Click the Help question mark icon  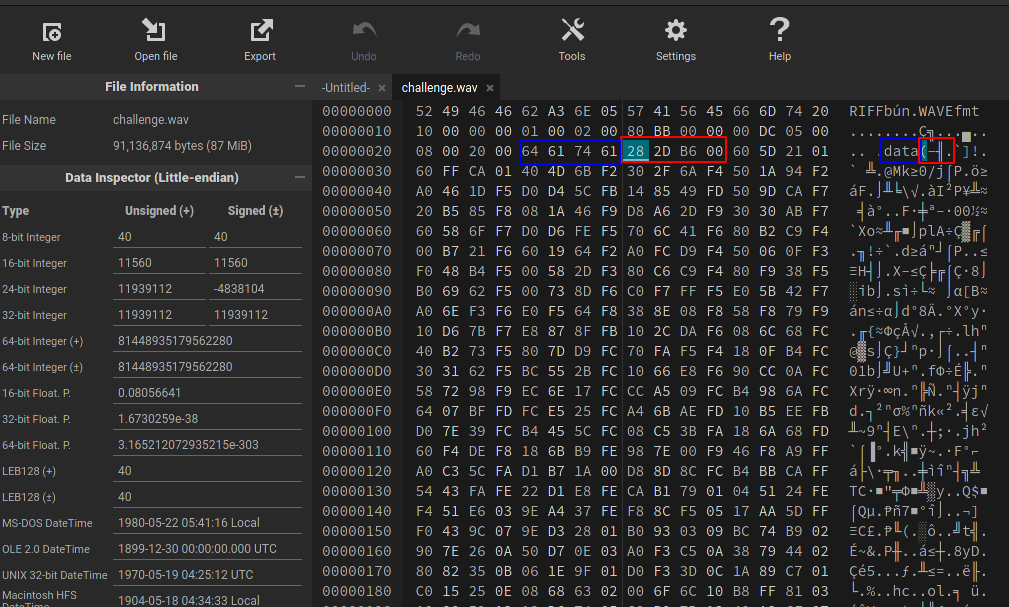(x=780, y=31)
